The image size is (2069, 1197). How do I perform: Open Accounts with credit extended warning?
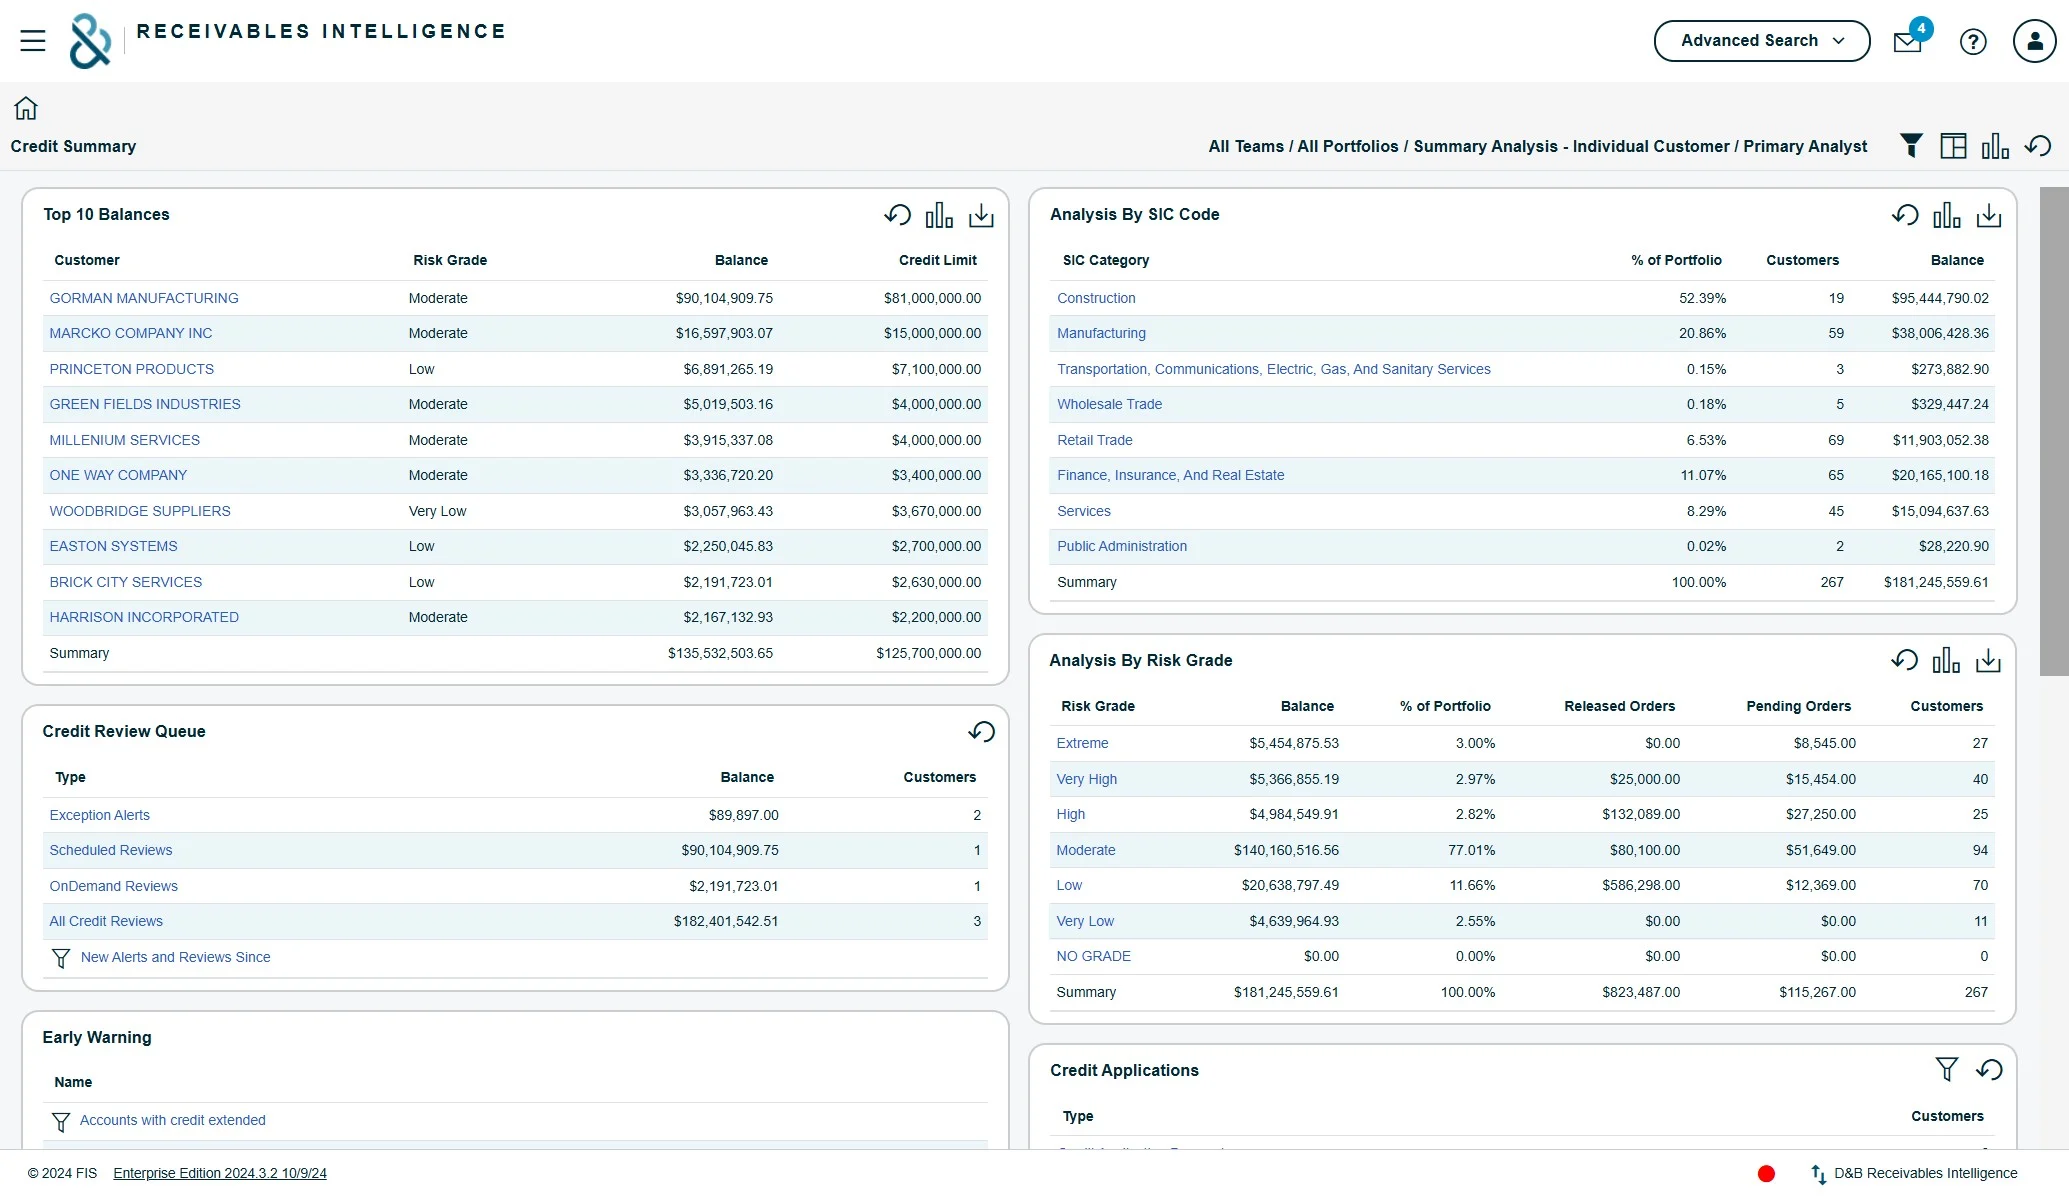[173, 1120]
